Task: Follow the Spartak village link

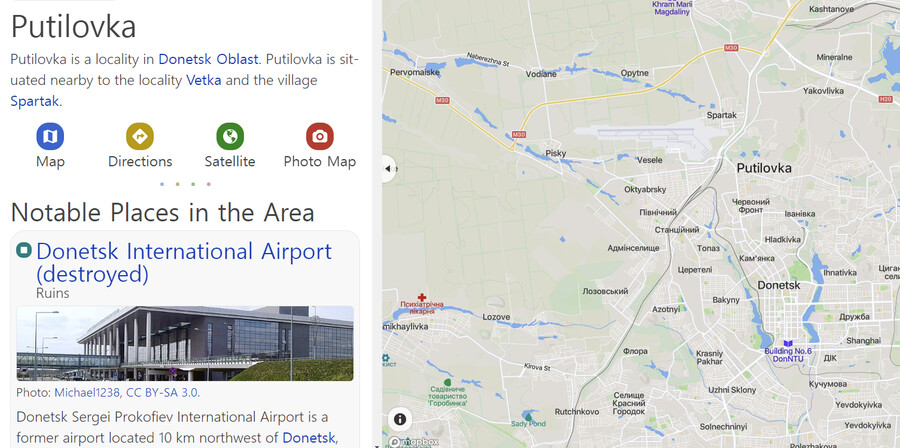Action: (34, 102)
